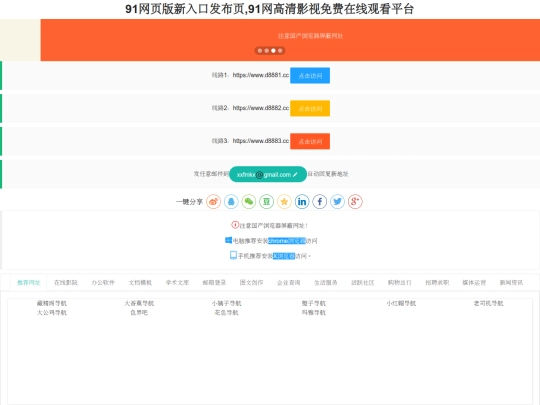
Task: Open the first link in the top row
Action: pyautogui.click(x=52, y=303)
